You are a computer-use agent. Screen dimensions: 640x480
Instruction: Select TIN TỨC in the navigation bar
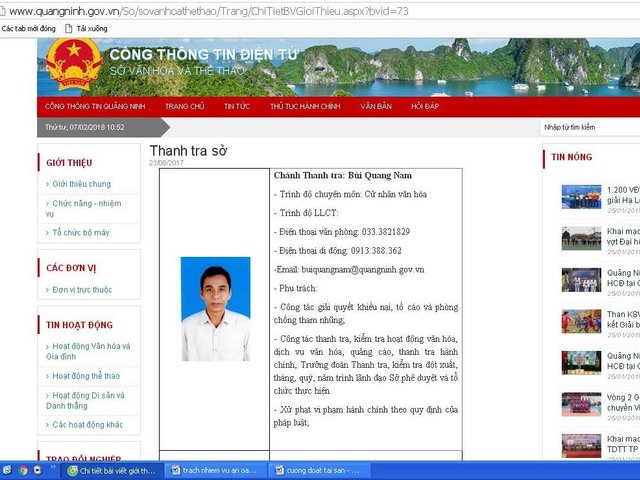click(x=237, y=105)
